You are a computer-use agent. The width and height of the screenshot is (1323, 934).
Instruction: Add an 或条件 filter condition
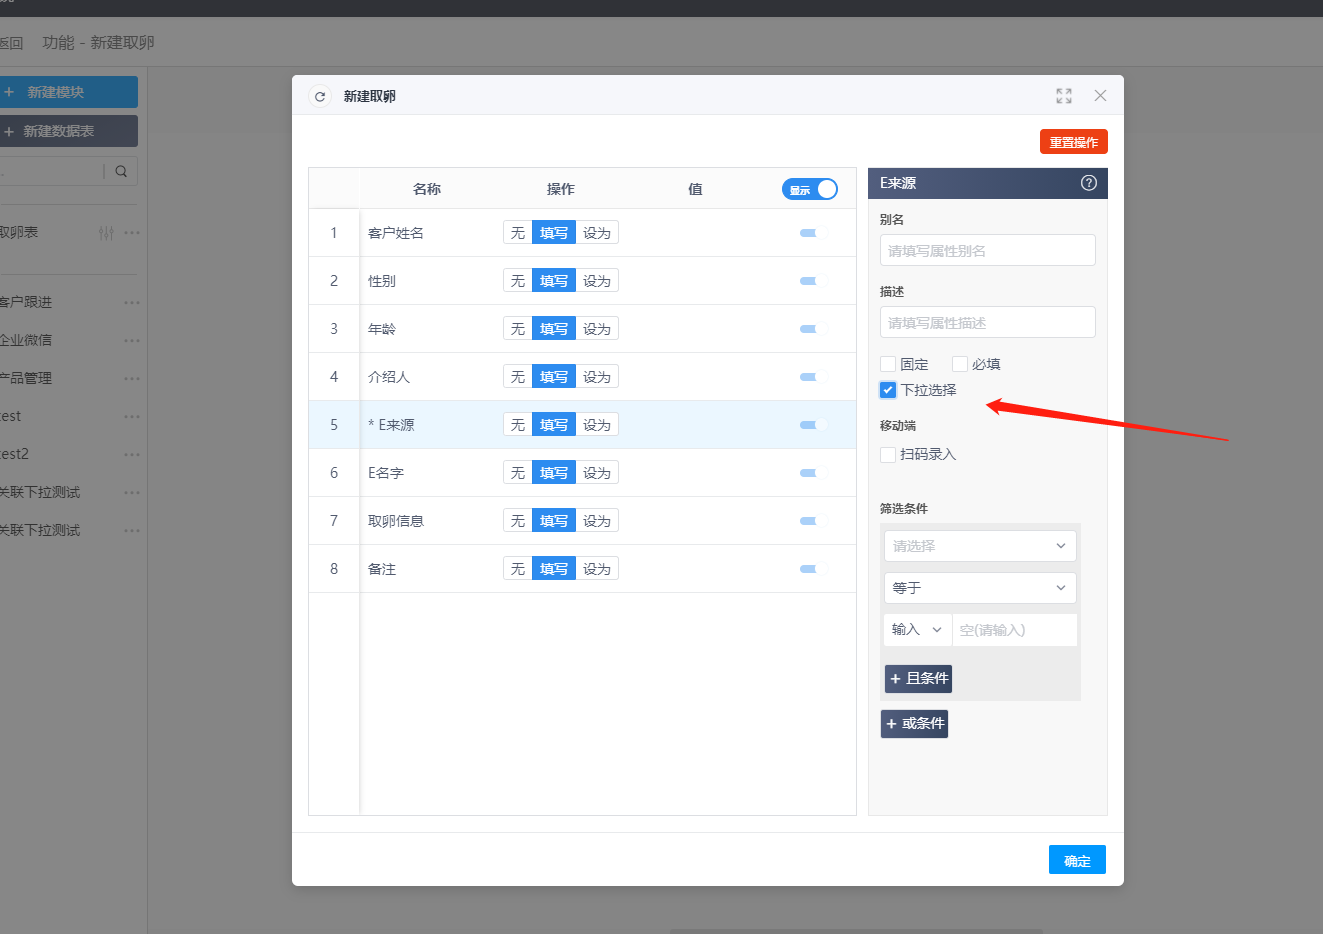914,724
